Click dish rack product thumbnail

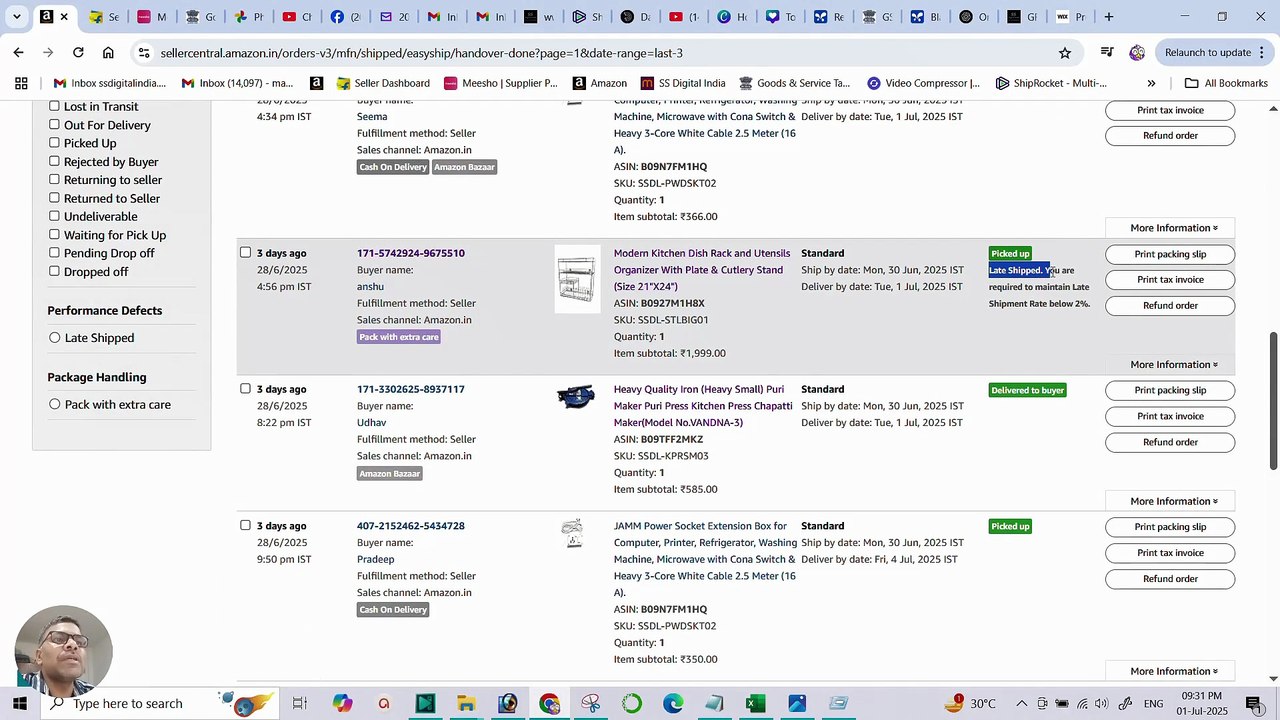pos(578,279)
